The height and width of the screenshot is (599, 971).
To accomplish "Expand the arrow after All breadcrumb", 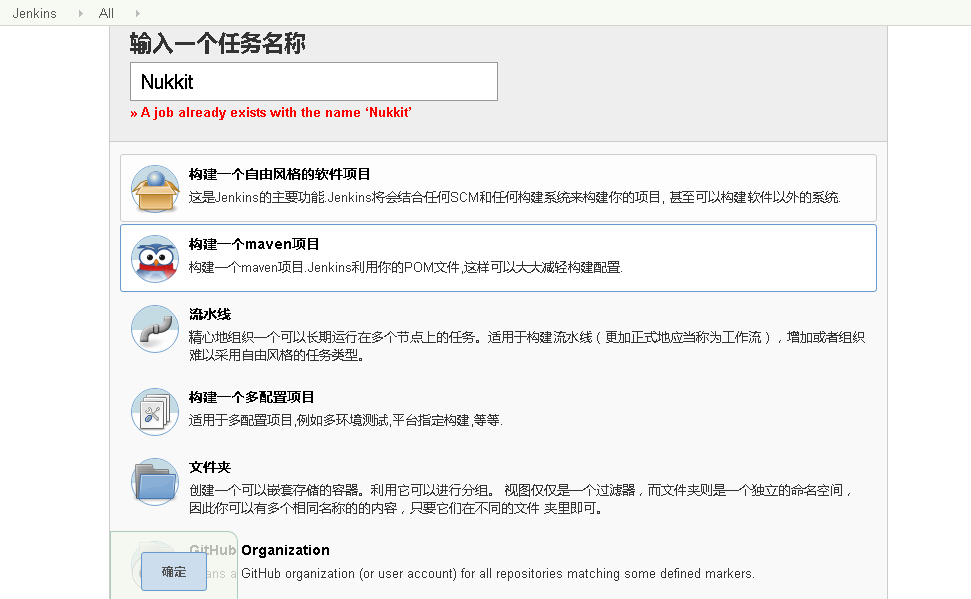I will (x=137, y=13).
